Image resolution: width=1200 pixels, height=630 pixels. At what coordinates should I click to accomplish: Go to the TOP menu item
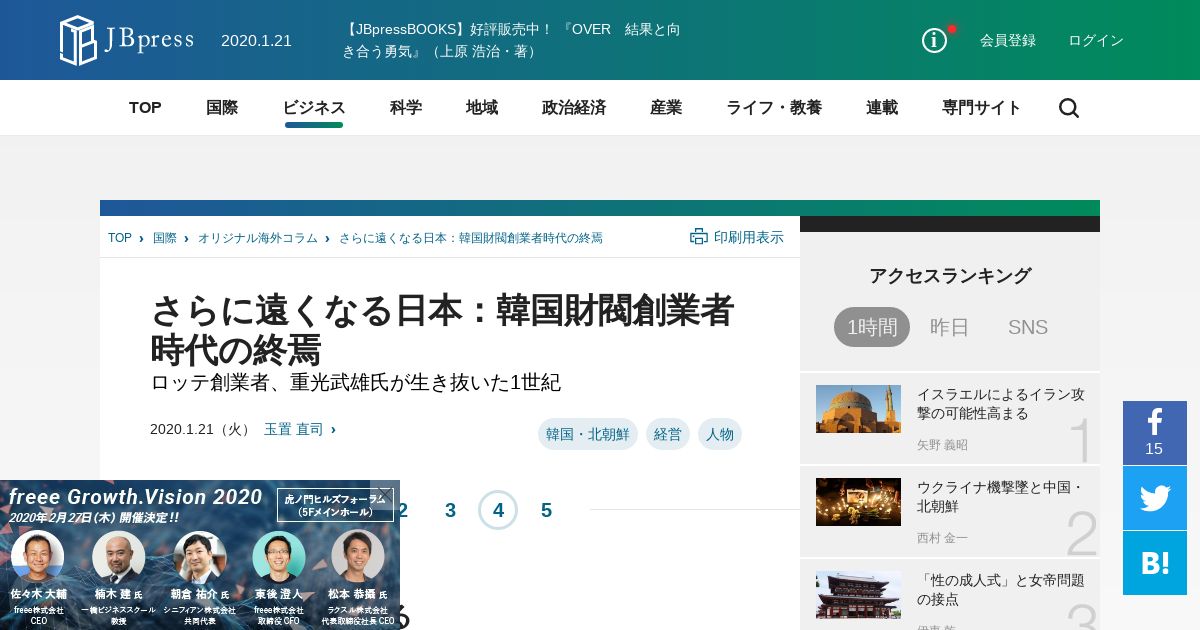point(145,108)
